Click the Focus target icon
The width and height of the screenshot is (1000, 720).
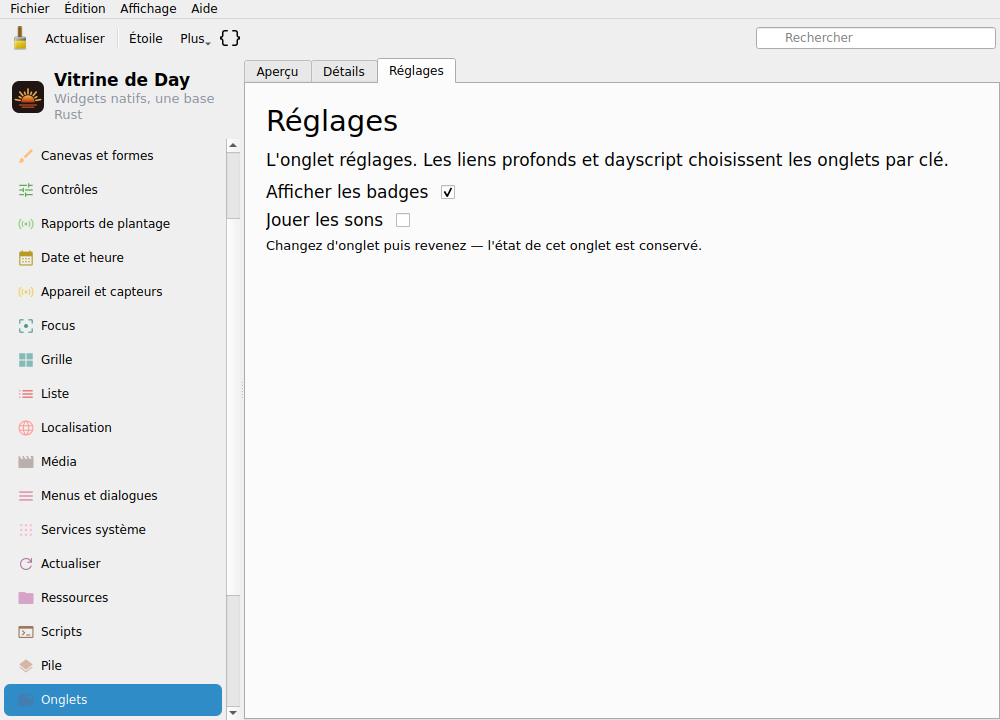(x=26, y=326)
